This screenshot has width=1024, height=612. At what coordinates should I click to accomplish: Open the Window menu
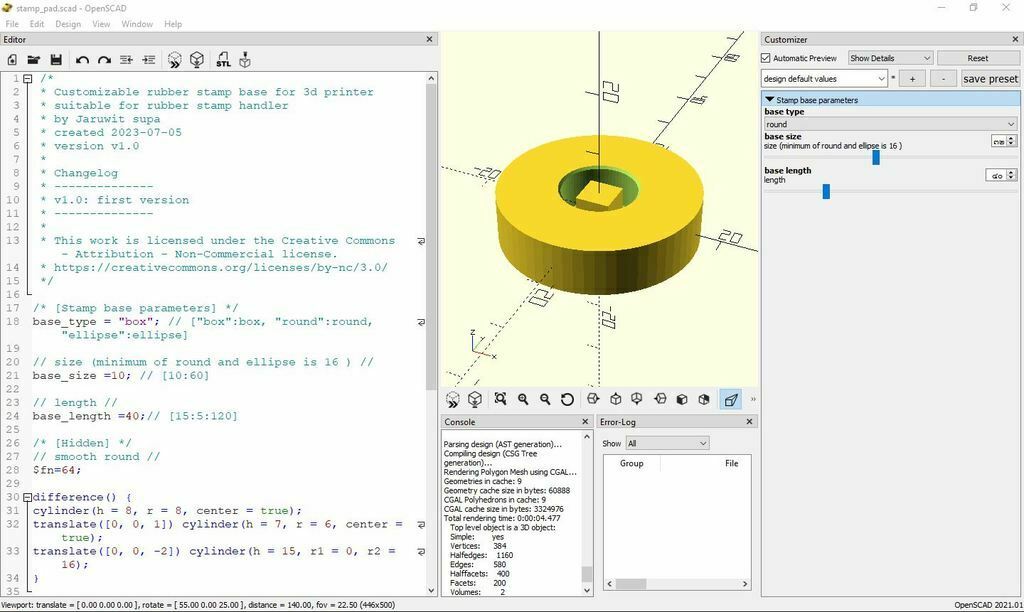coord(137,24)
